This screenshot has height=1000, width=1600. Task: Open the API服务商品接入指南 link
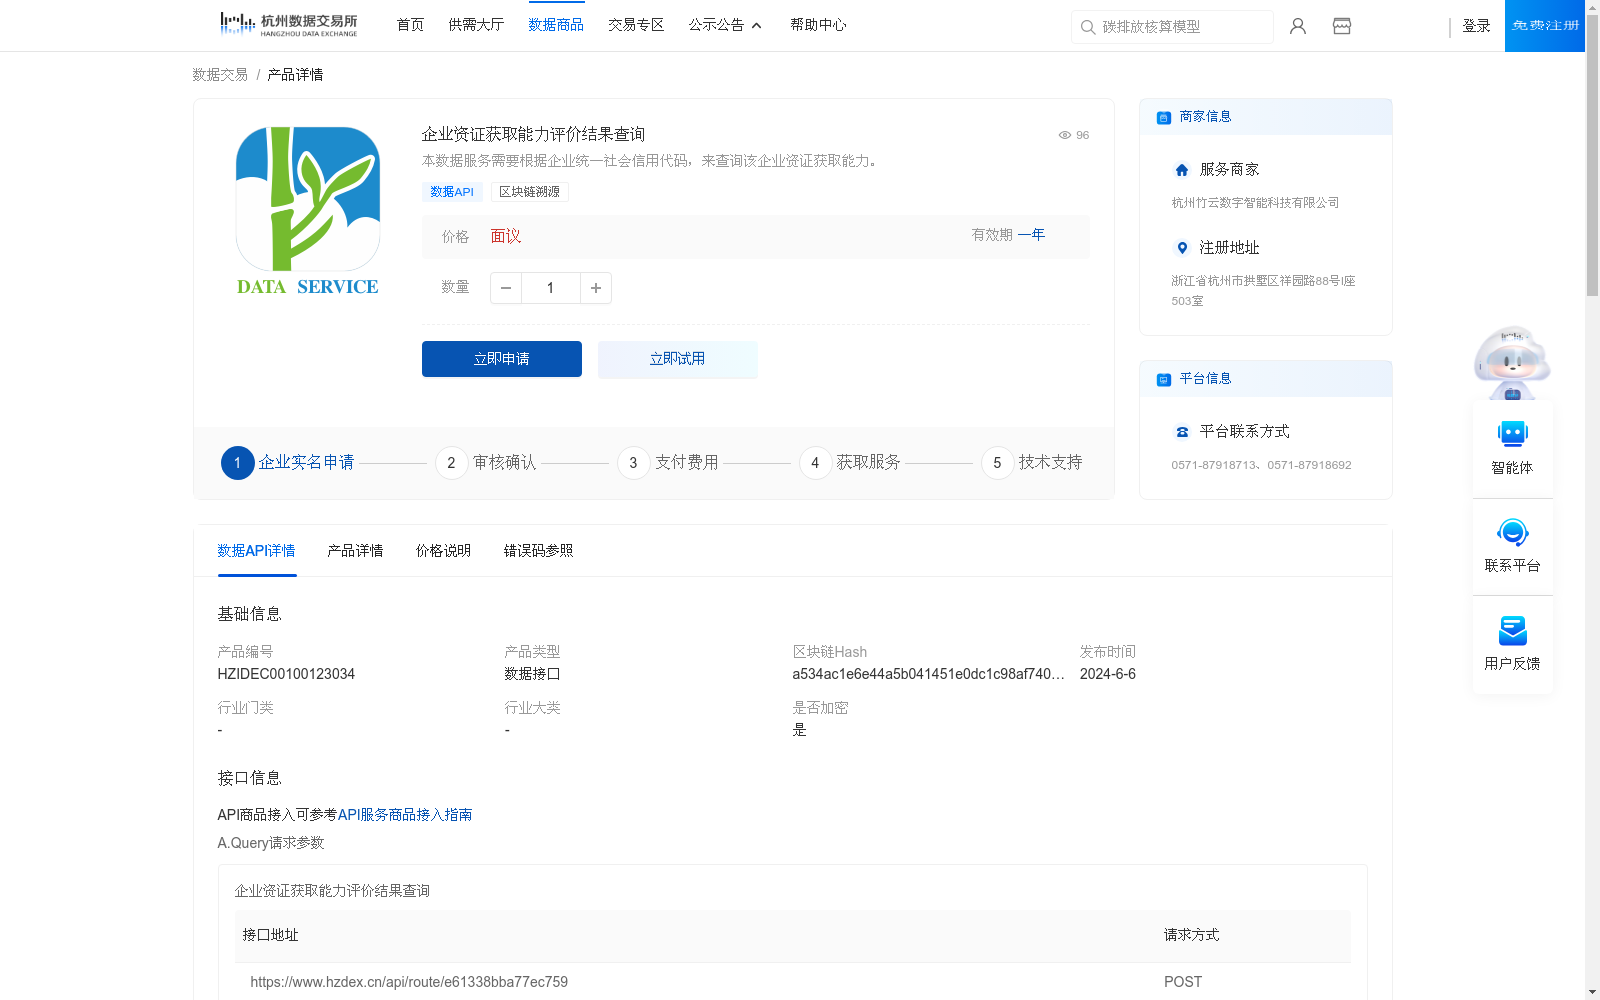tap(405, 815)
